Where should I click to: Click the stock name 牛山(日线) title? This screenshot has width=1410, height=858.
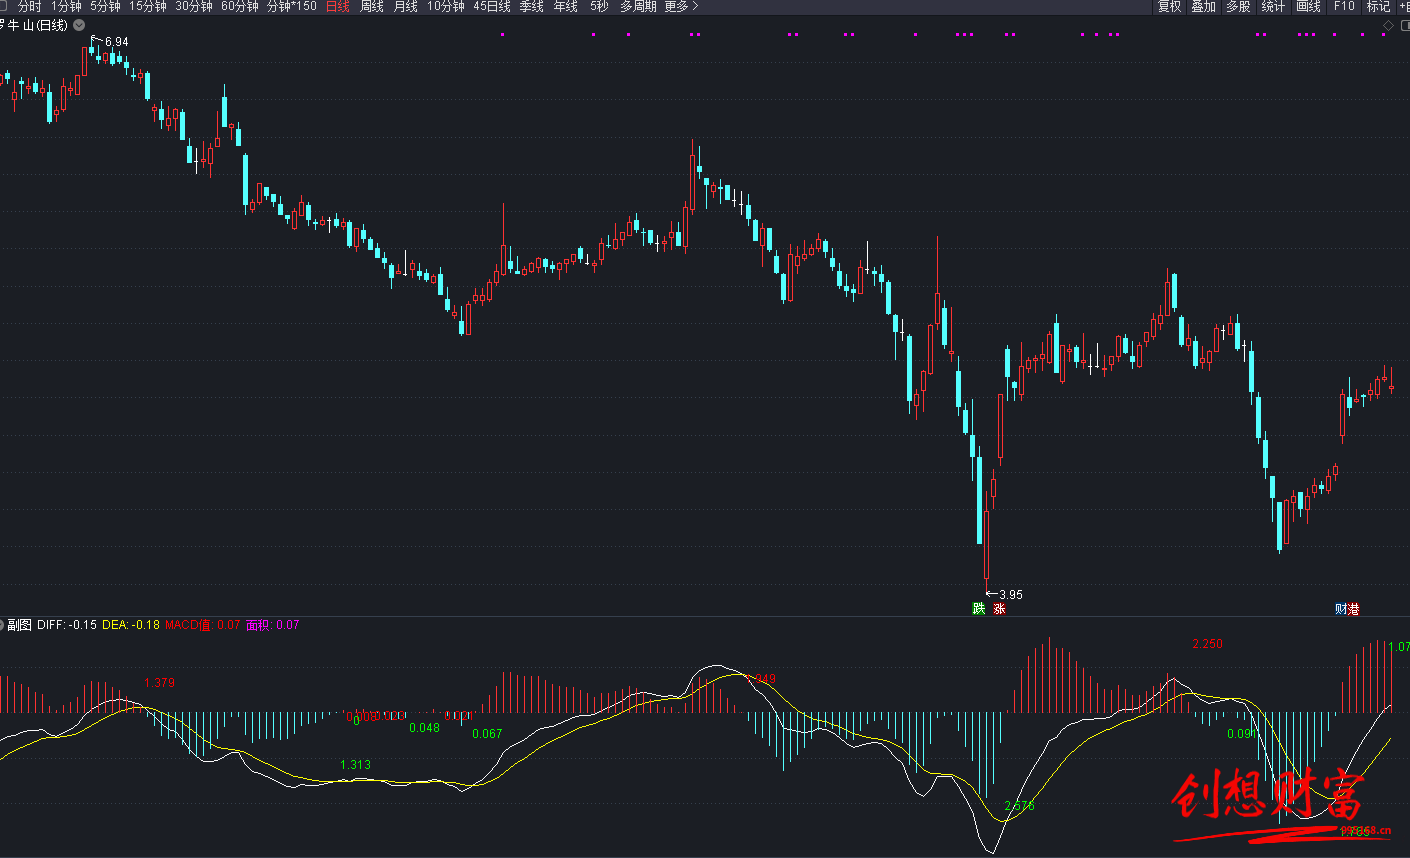(x=38, y=25)
